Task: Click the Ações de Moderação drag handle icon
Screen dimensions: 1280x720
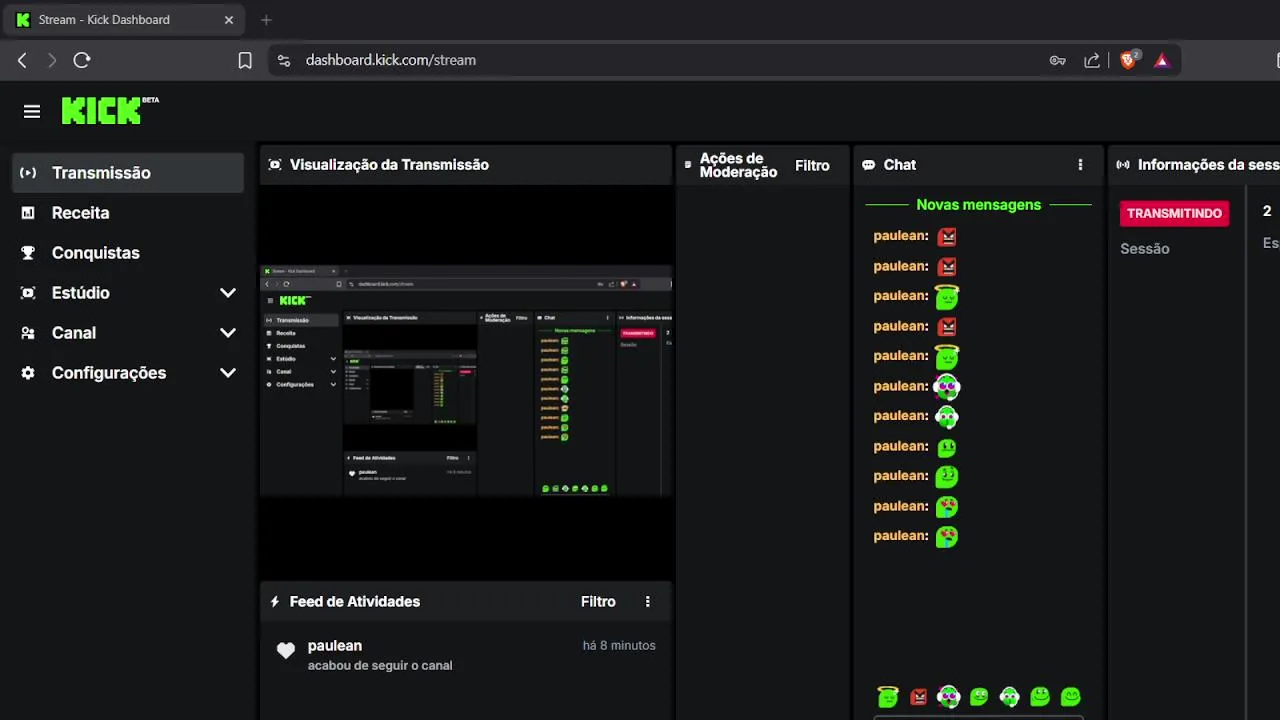Action: coord(687,165)
